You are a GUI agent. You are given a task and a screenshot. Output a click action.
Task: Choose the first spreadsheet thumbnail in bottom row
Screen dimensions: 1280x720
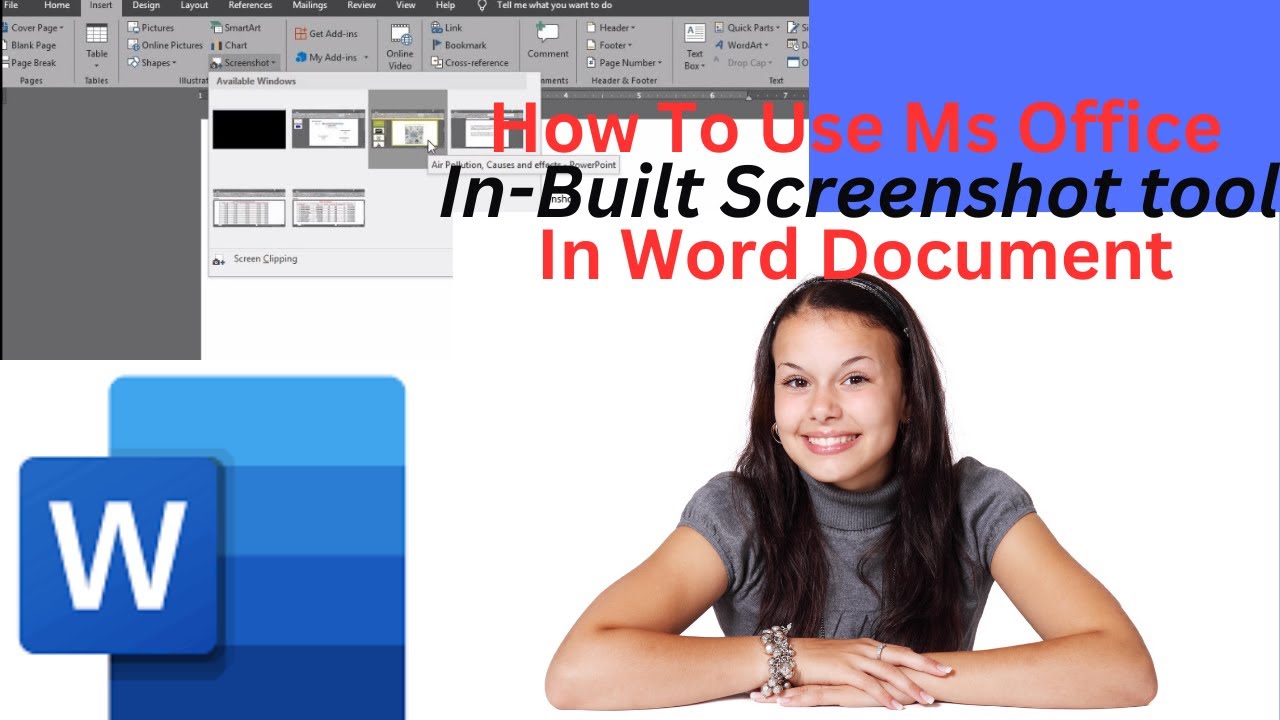(x=249, y=207)
